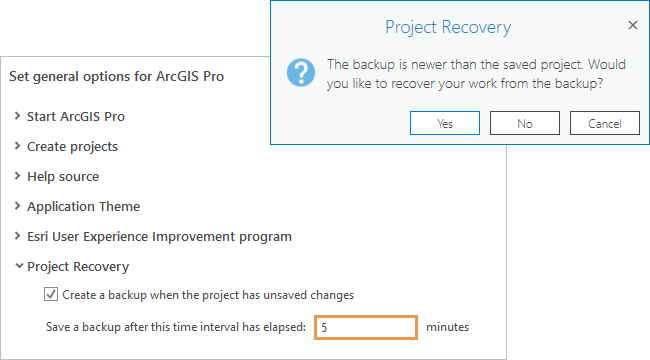
Task: Select the Help source heading
Action: (x=63, y=177)
